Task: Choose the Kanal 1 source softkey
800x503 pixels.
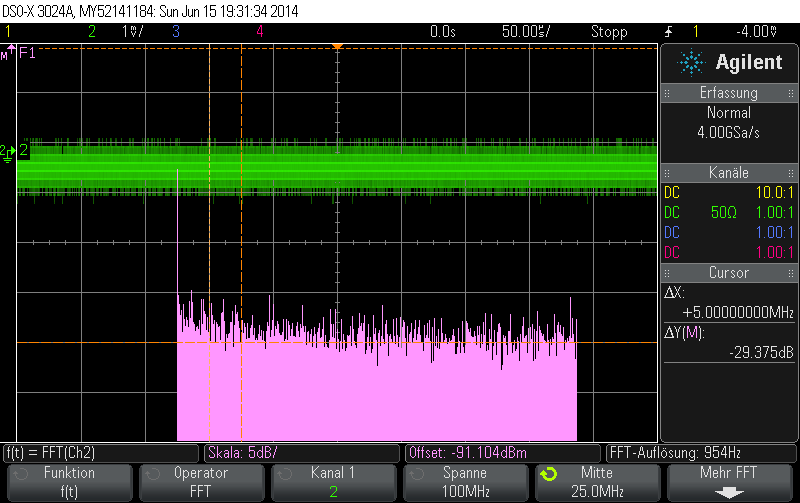Action: (334, 482)
